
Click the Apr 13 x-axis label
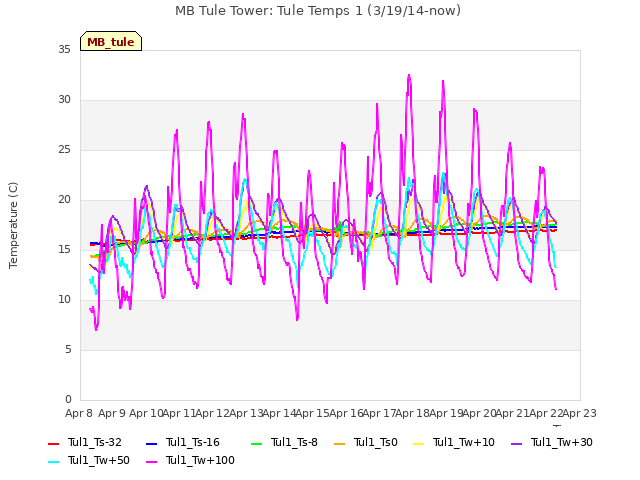246,413
